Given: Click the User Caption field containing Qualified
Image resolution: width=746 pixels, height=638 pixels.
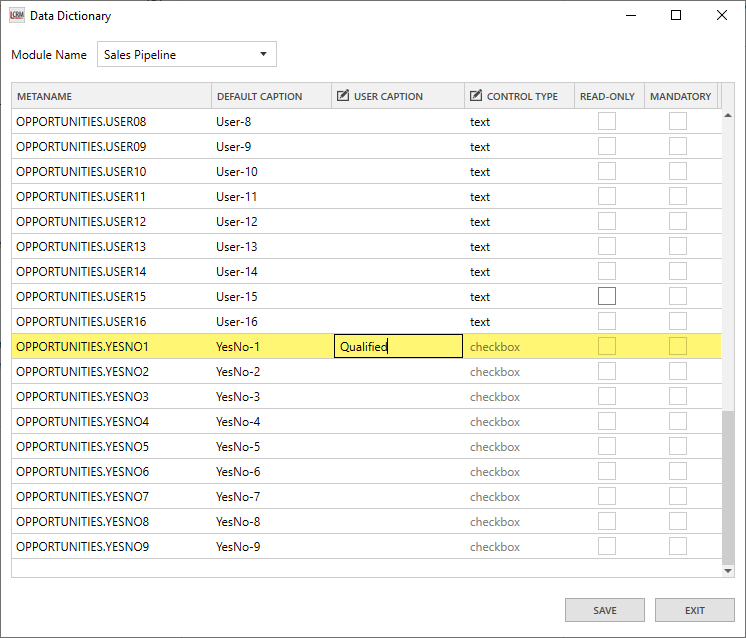Looking at the screenshot, I should [x=398, y=347].
